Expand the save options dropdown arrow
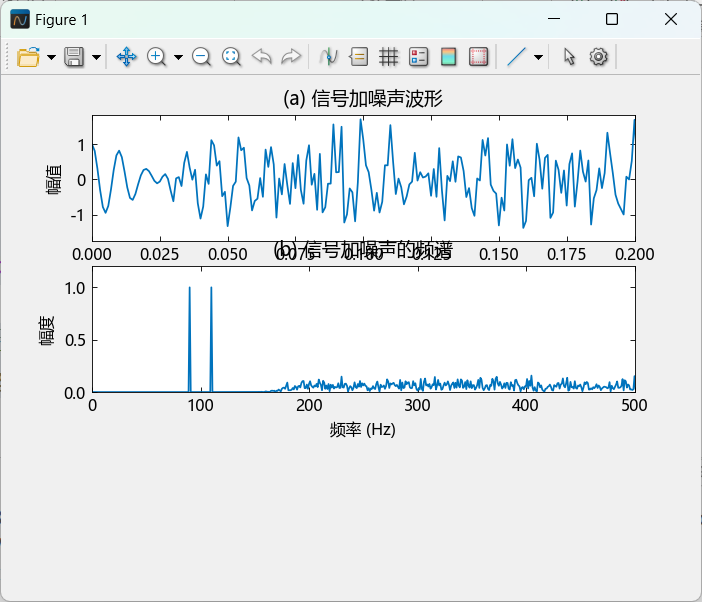The width and height of the screenshot is (702, 602). (x=96, y=57)
